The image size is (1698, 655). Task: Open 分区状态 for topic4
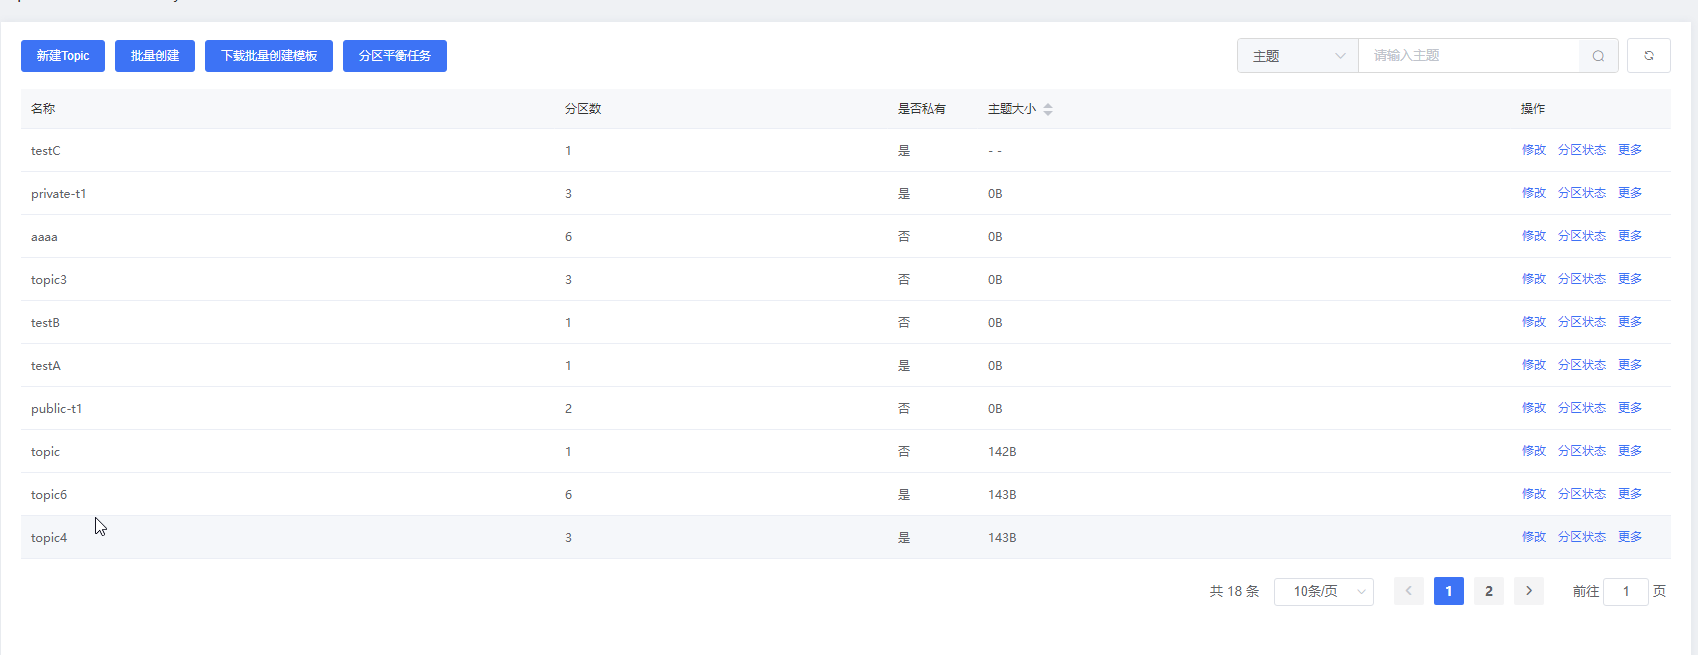tap(1582, 537)
